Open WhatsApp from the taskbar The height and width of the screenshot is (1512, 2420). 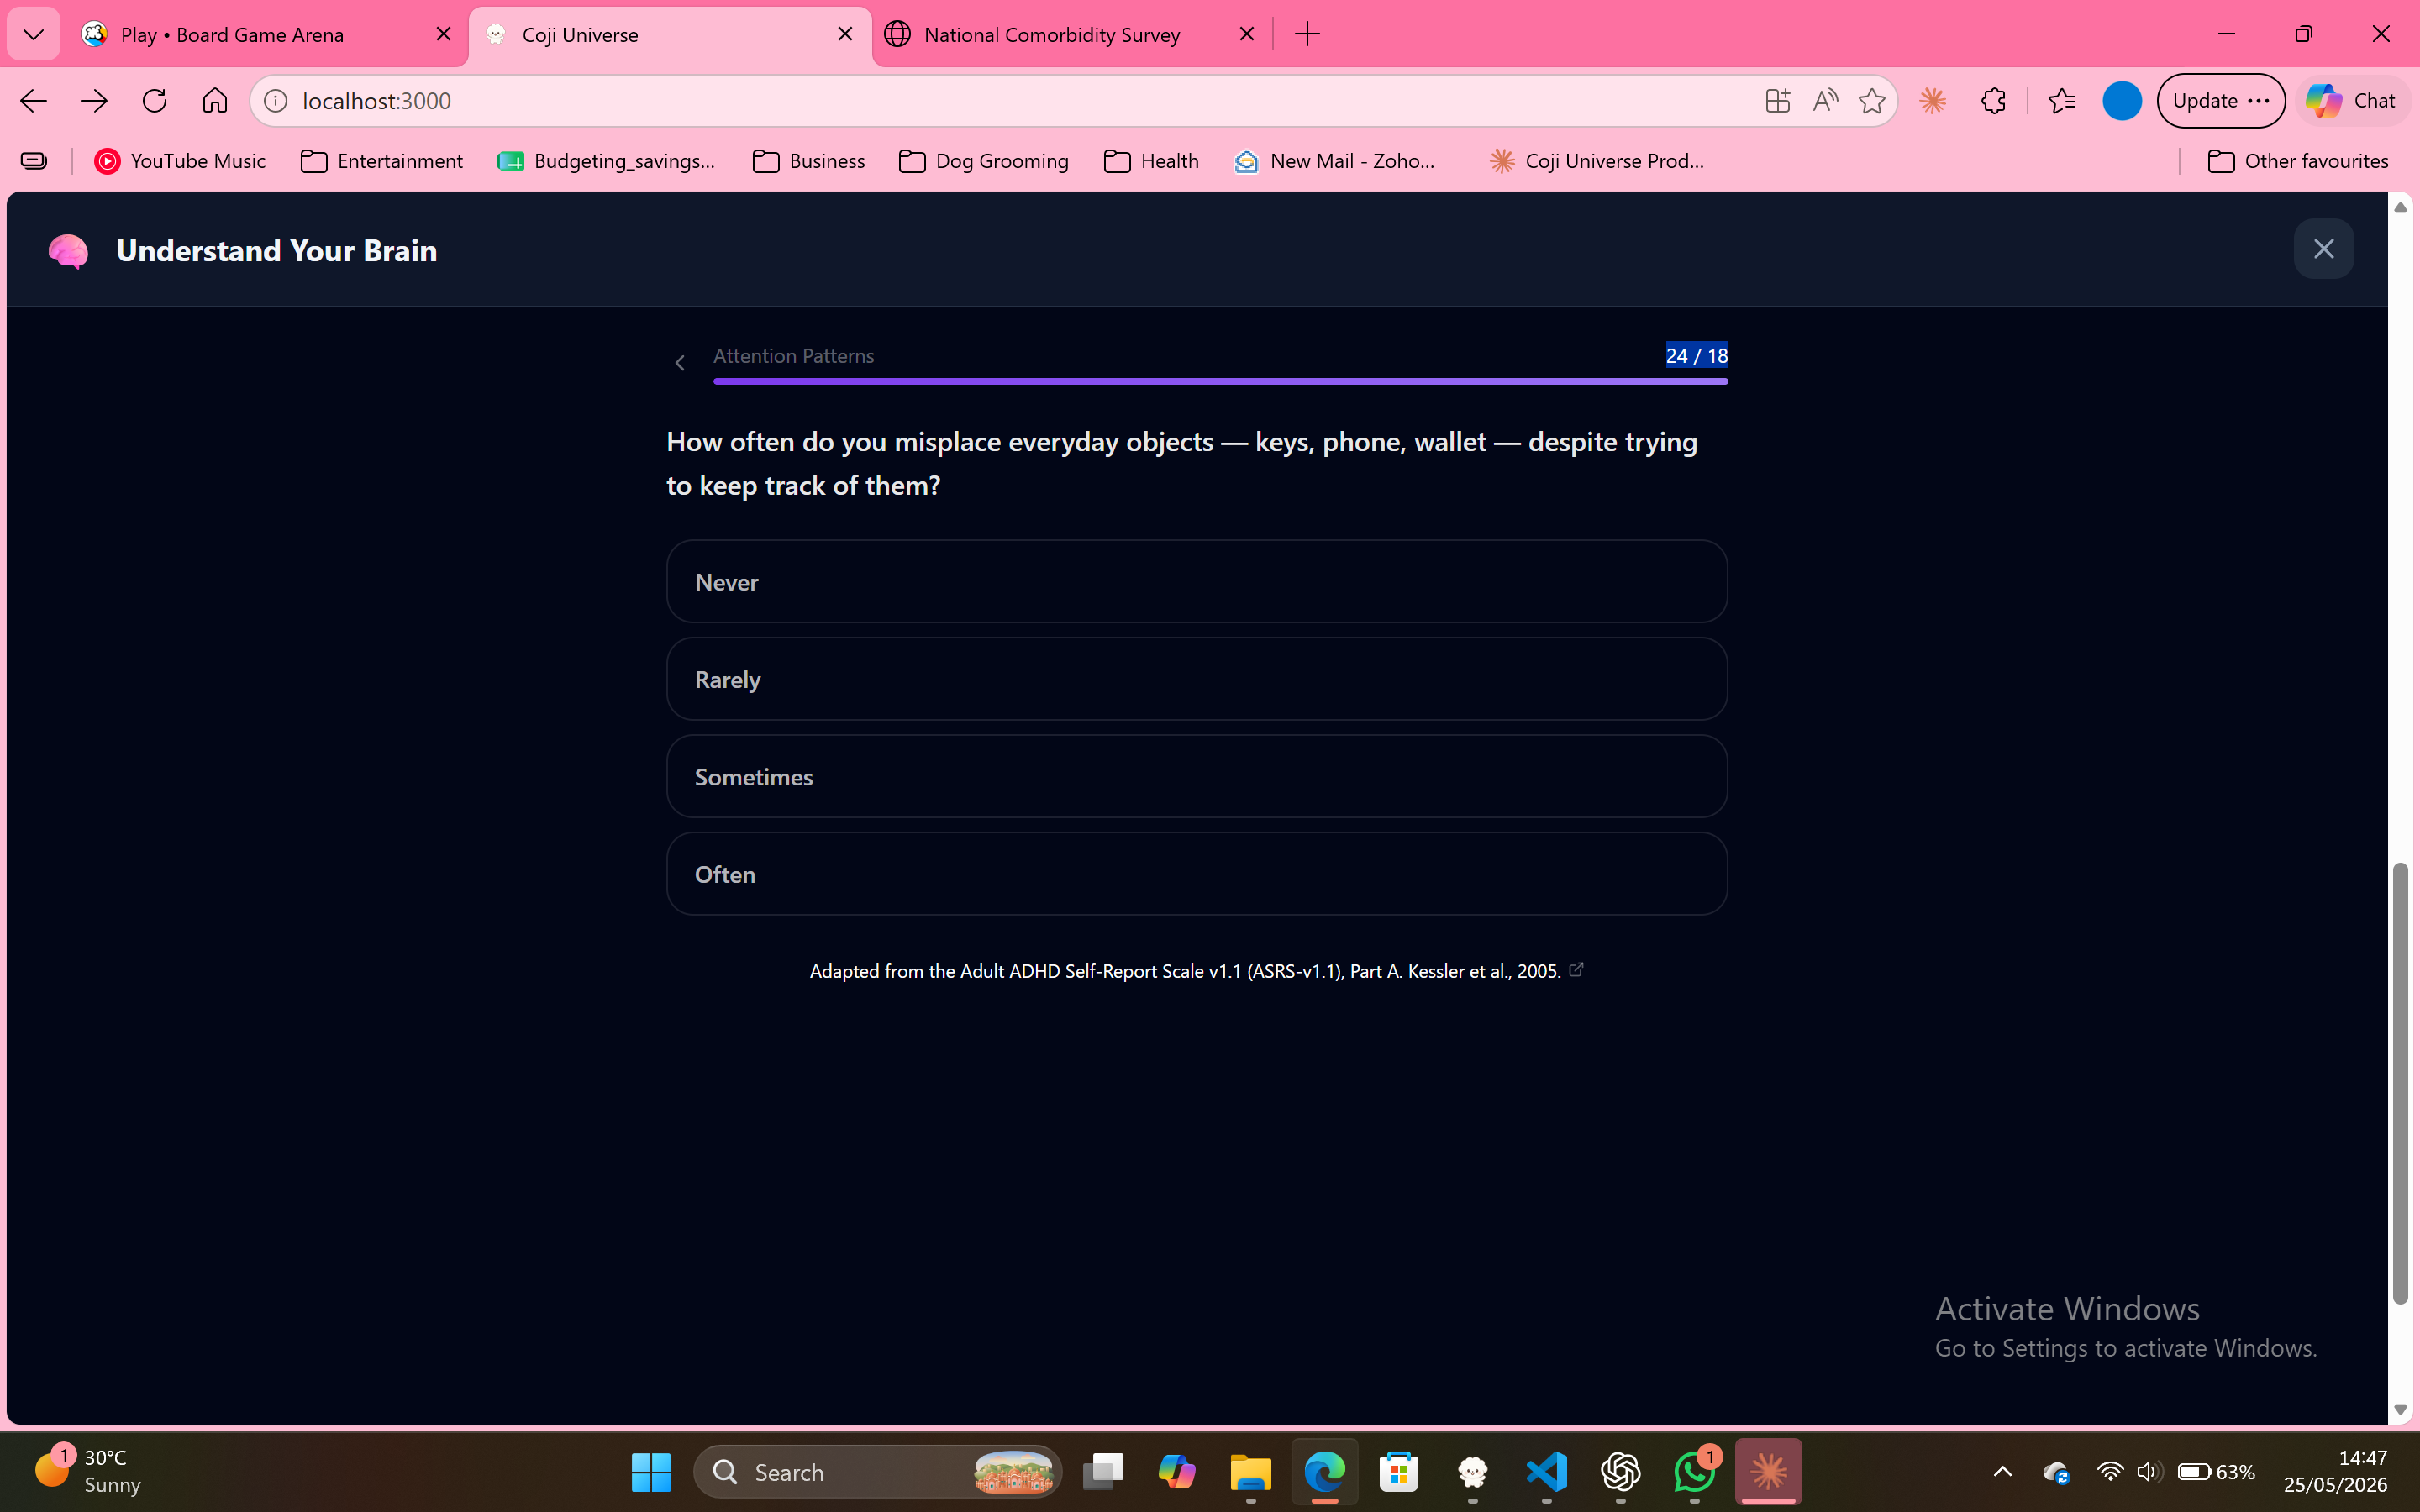1695,1472
